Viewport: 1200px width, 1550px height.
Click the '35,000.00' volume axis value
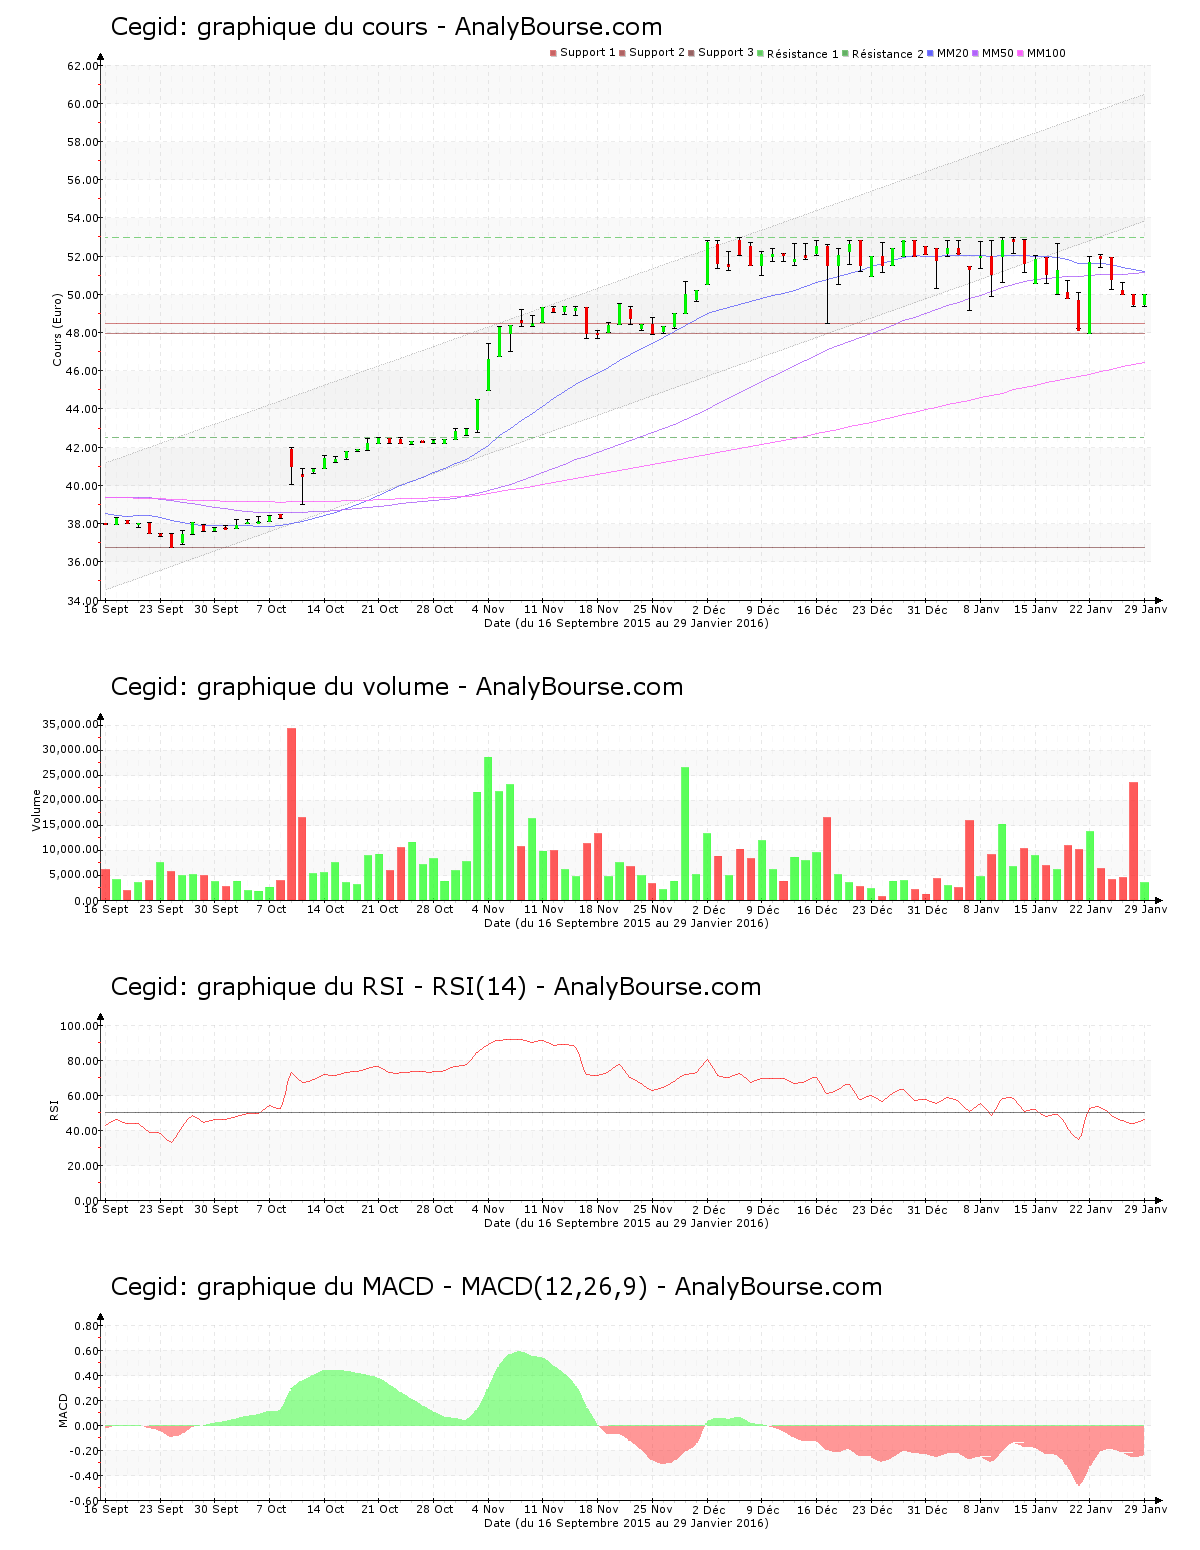[70, 724]
